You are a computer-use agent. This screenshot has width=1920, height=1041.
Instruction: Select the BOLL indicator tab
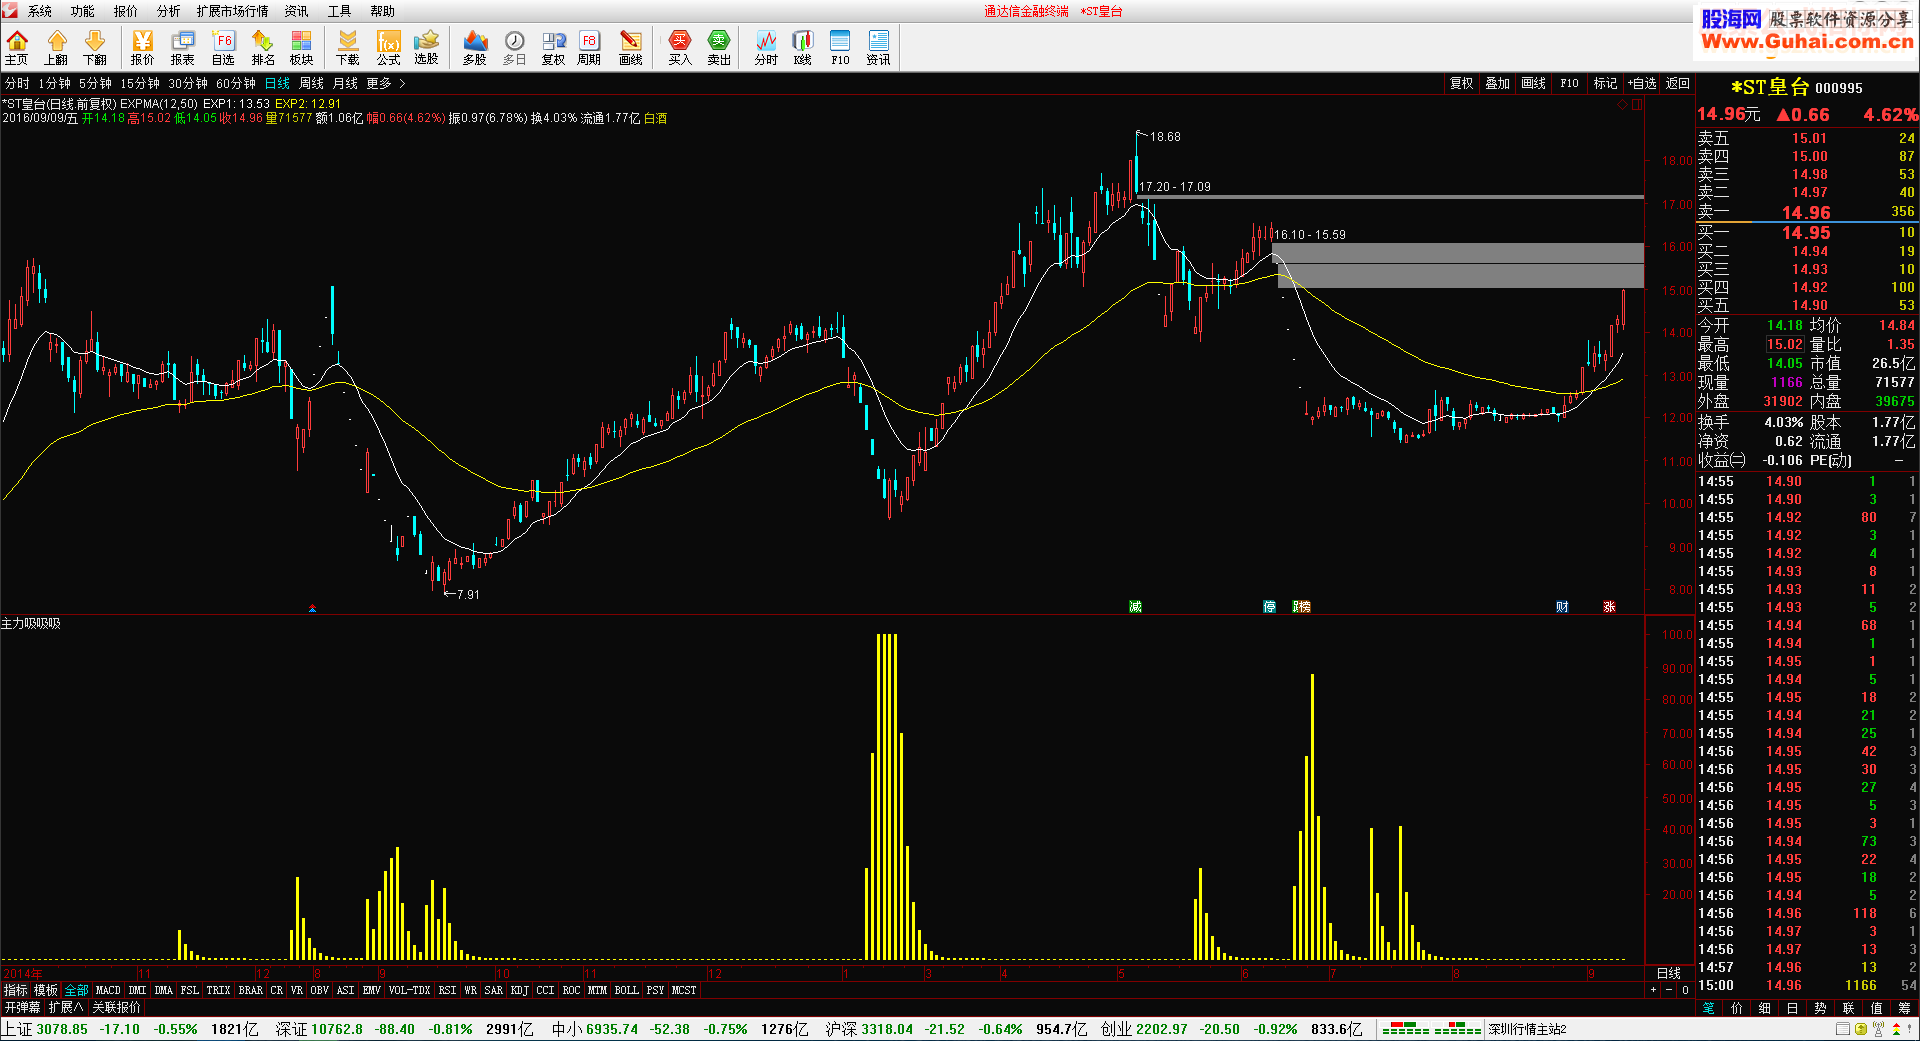(627, 990)
